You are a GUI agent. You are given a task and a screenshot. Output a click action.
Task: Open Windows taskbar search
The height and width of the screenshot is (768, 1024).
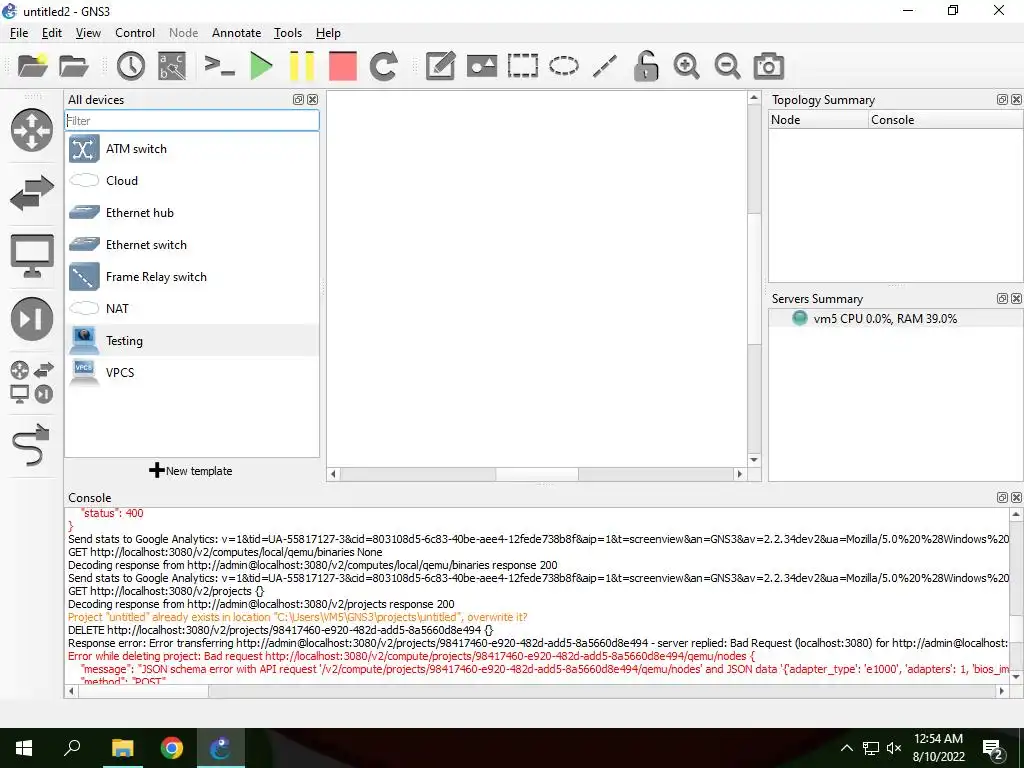pos(72,748)
